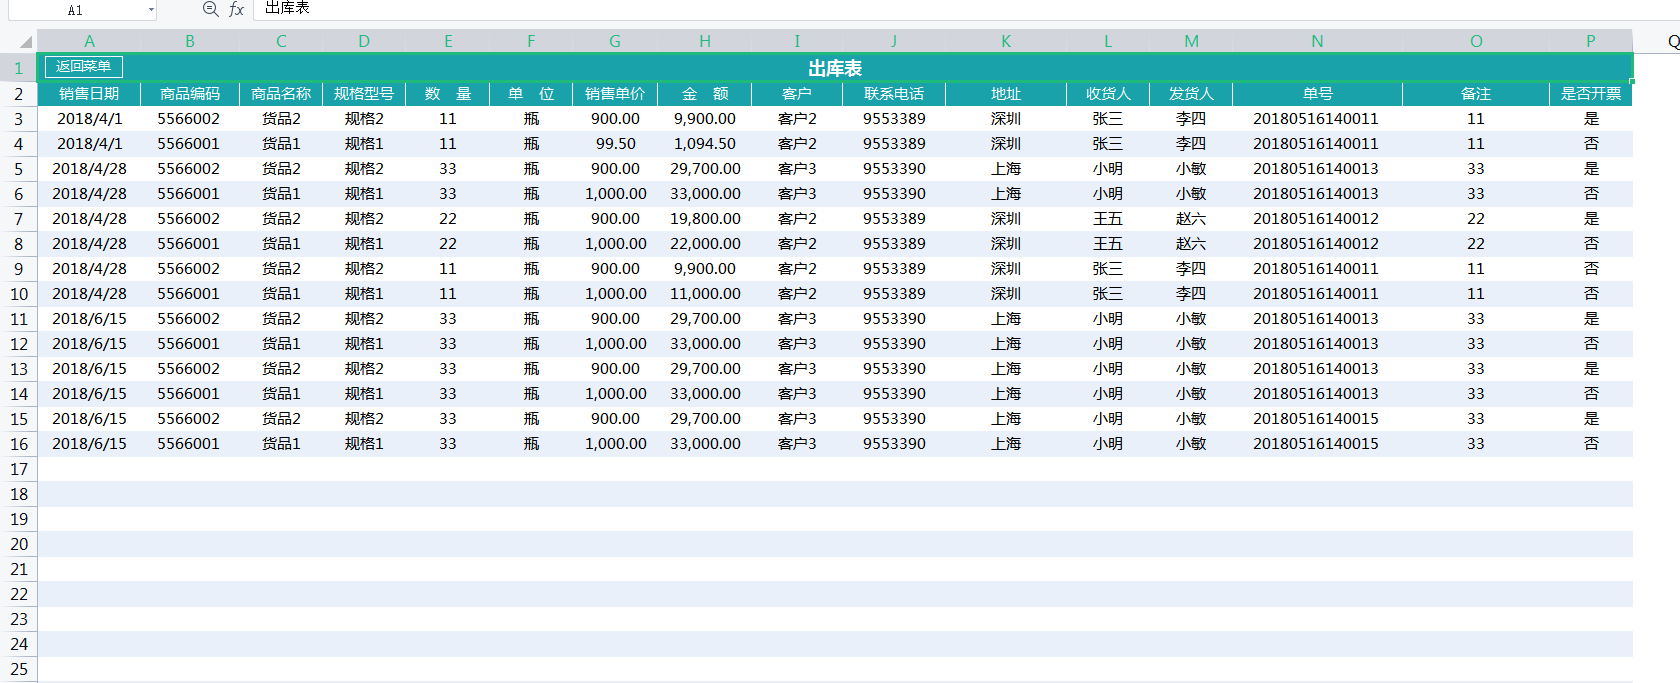Click 王五 in row 7
The image size is (1680, 683).
click(1108, 218)
